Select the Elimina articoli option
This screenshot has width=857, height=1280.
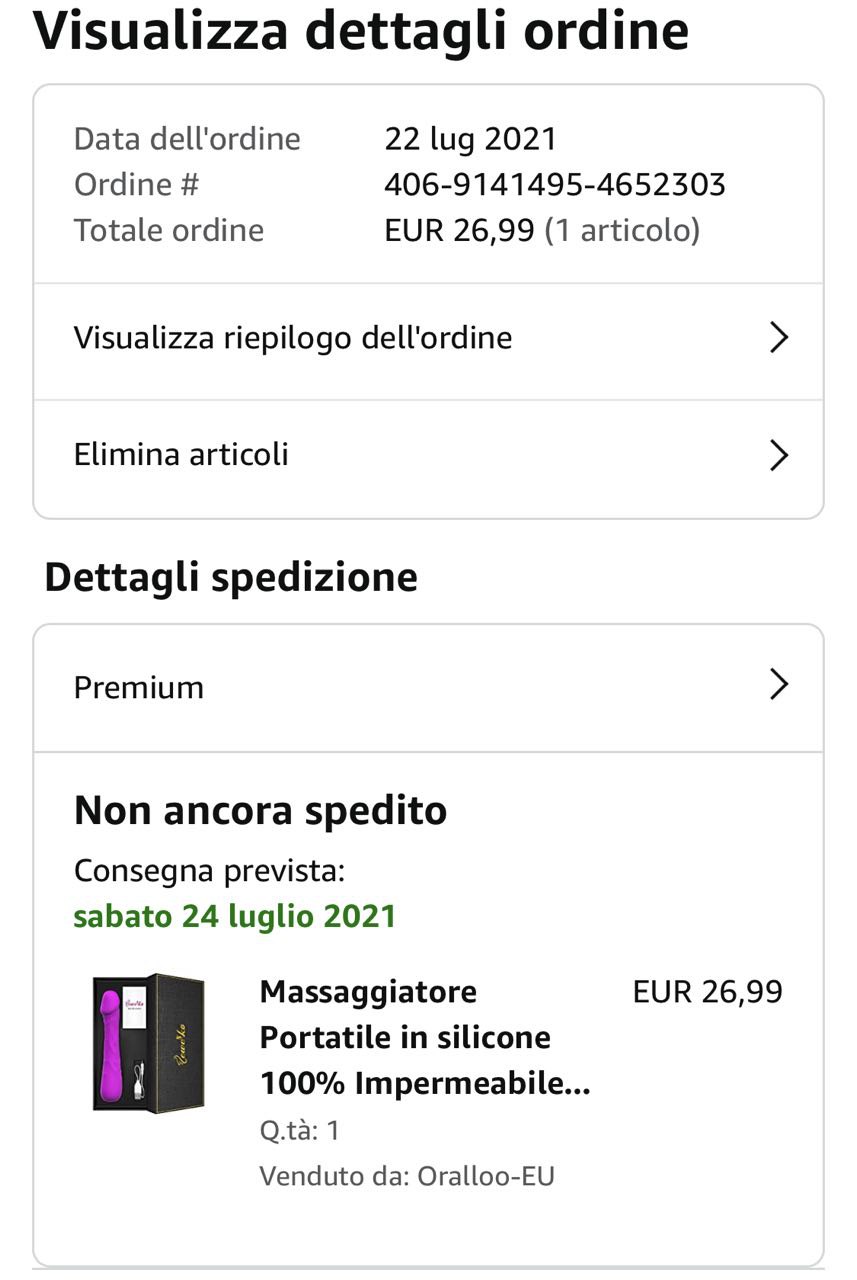pos(181,455)
